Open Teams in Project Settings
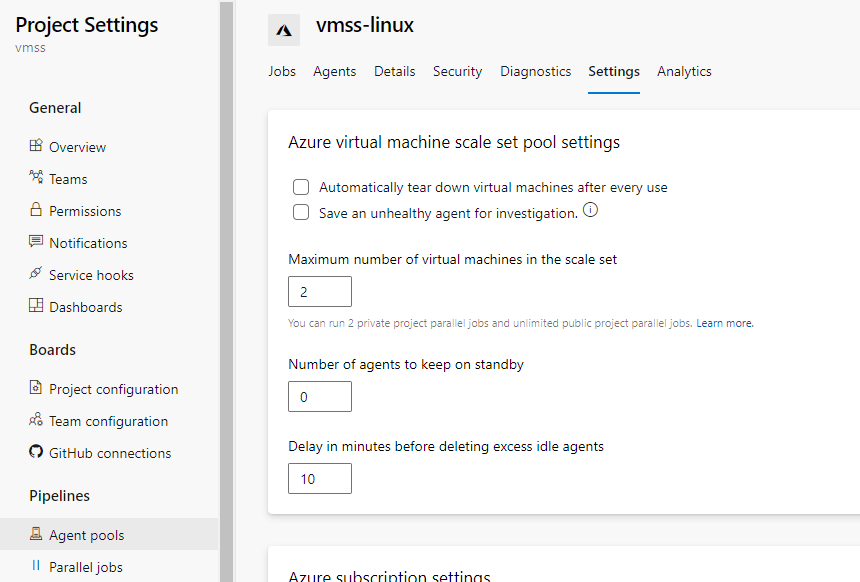The width and height of the screenshot is (860, 582). coord(68,179)
